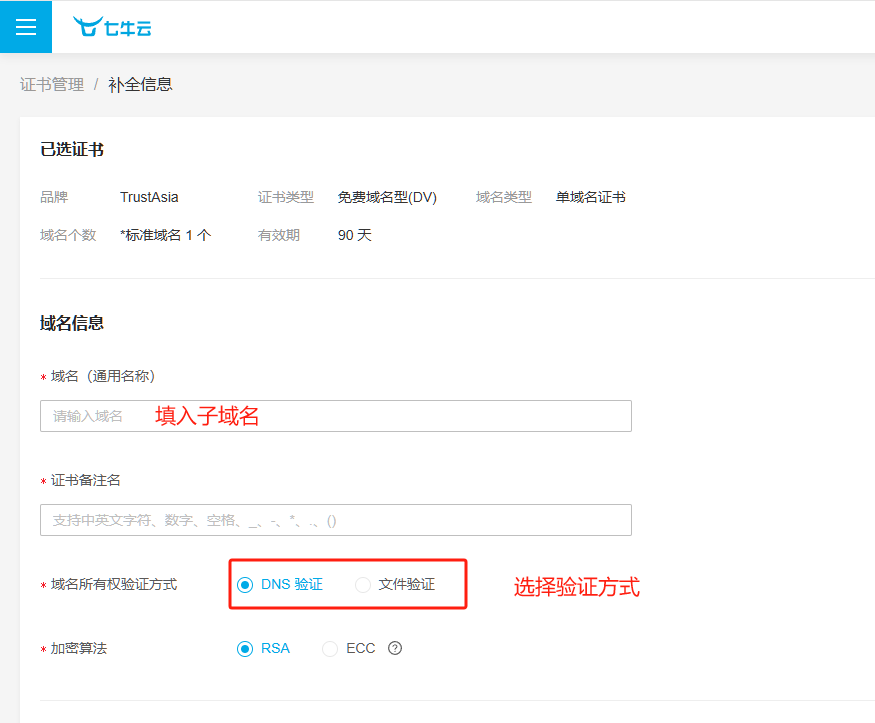Select the DNS 验证 radio button
The height and width of the screenshot is (723, 875).
[x=245, y=585]
